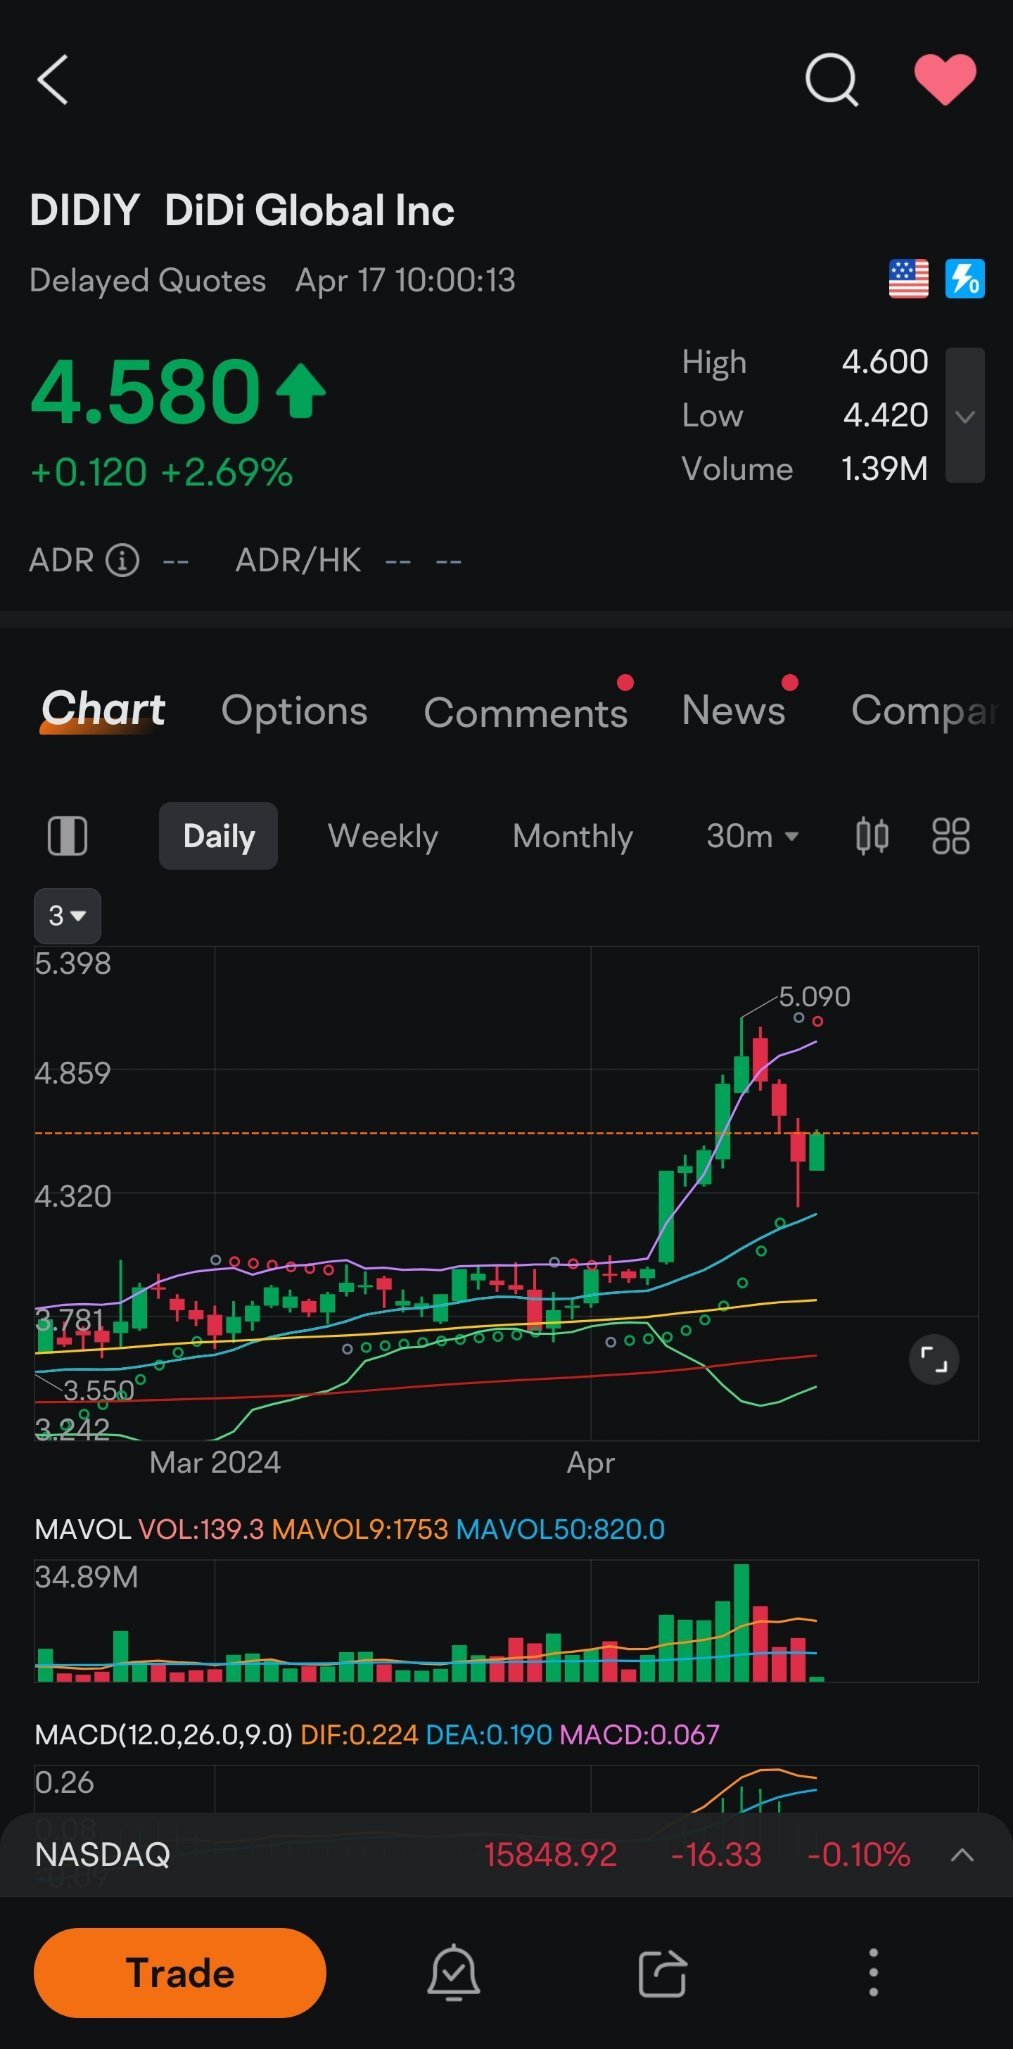This screenshot has width=1013, height=2049.
Task: Tap the 3.550 low price marker
Action: 98,1391
